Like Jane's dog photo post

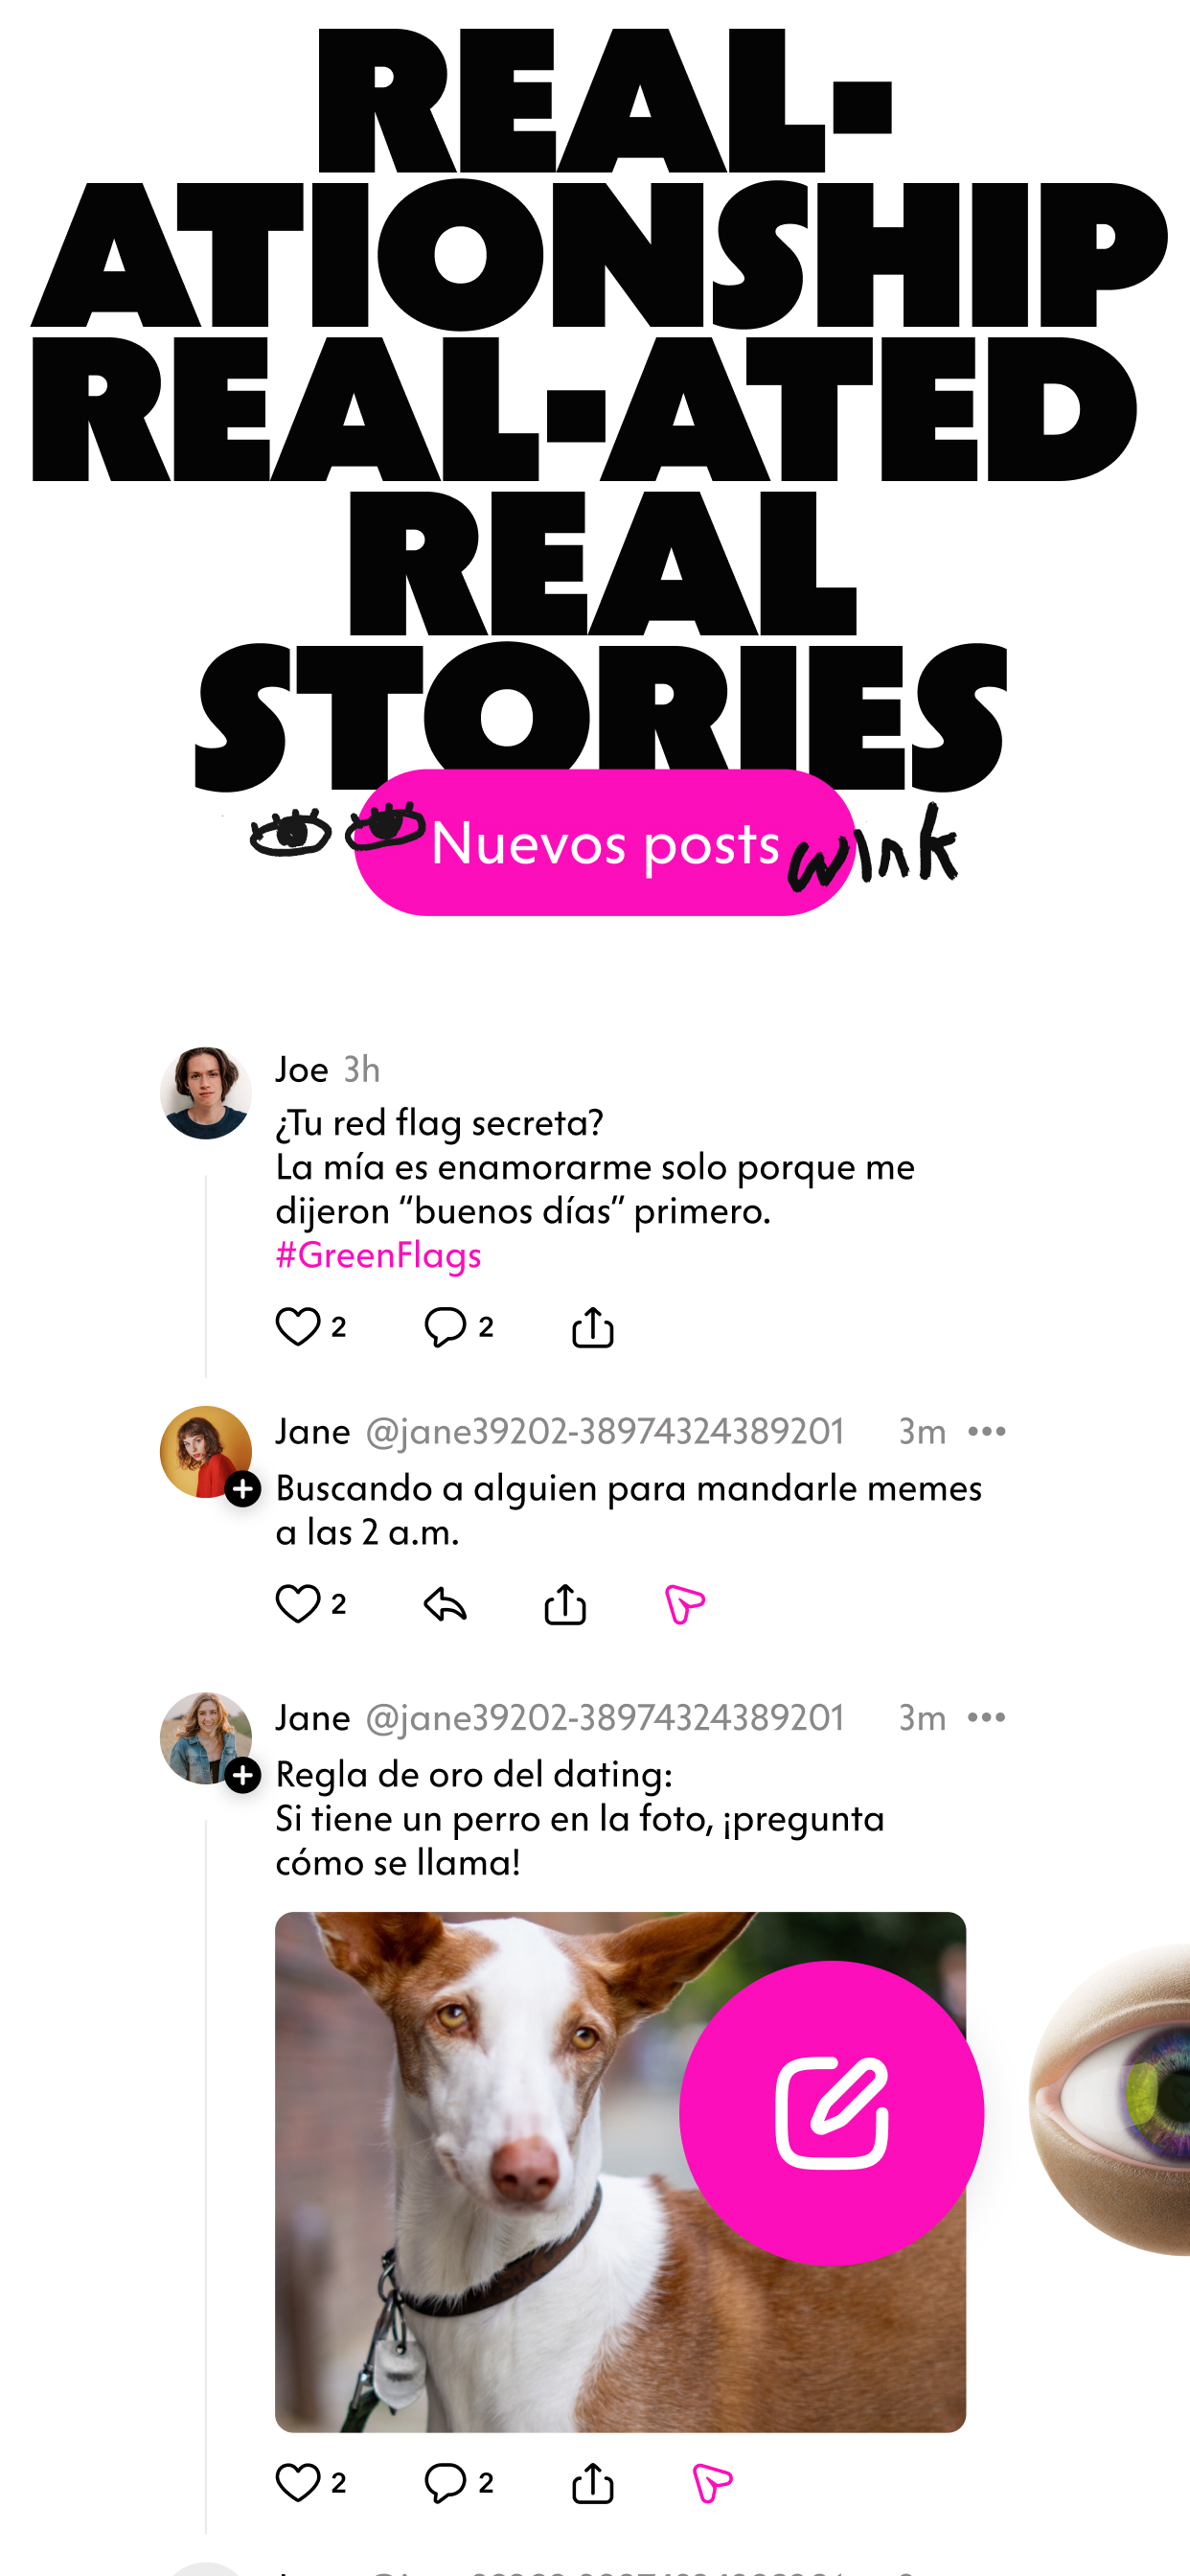298,2482
